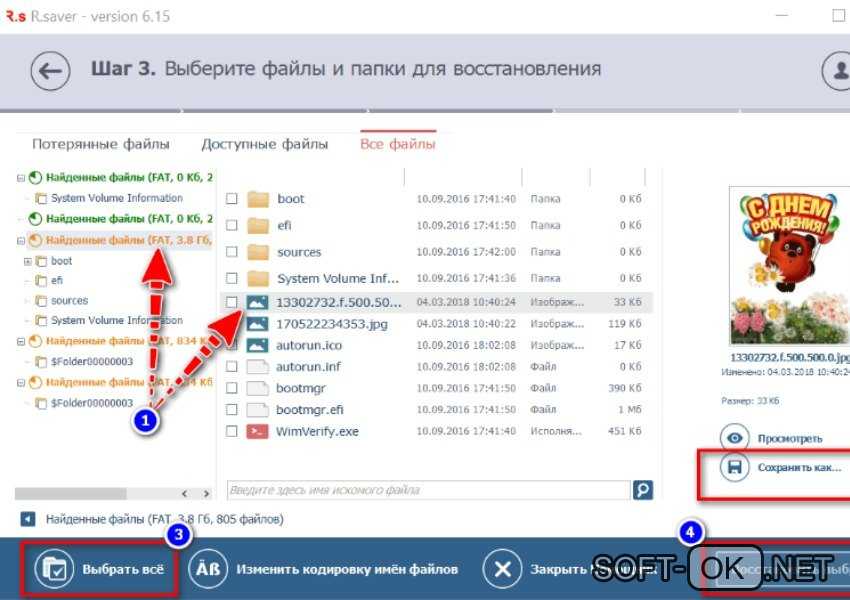Collapse the first Найденные файлы tree node
This screenshot has width=850, height=600.
pyautogui.click(x=20, y=178)
